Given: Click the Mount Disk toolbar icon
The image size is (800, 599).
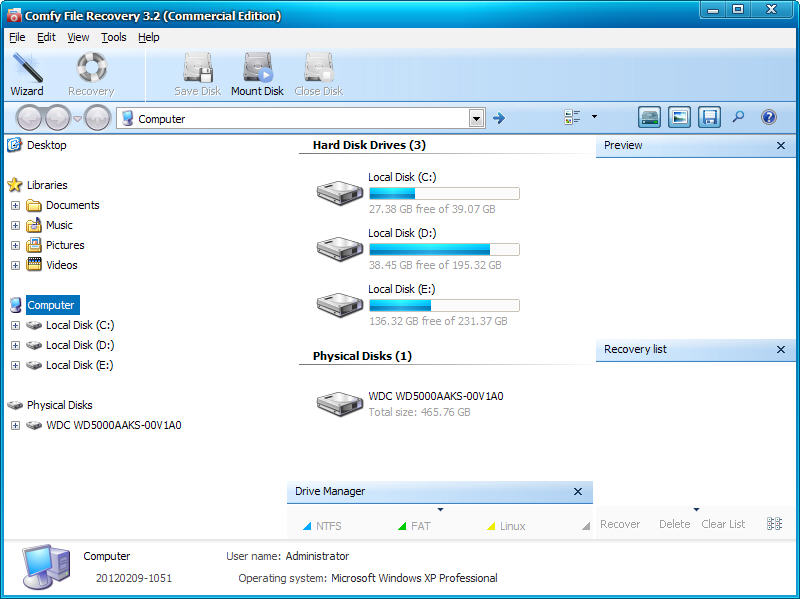Looking at the screenshot, I should [x=257, y=75].
